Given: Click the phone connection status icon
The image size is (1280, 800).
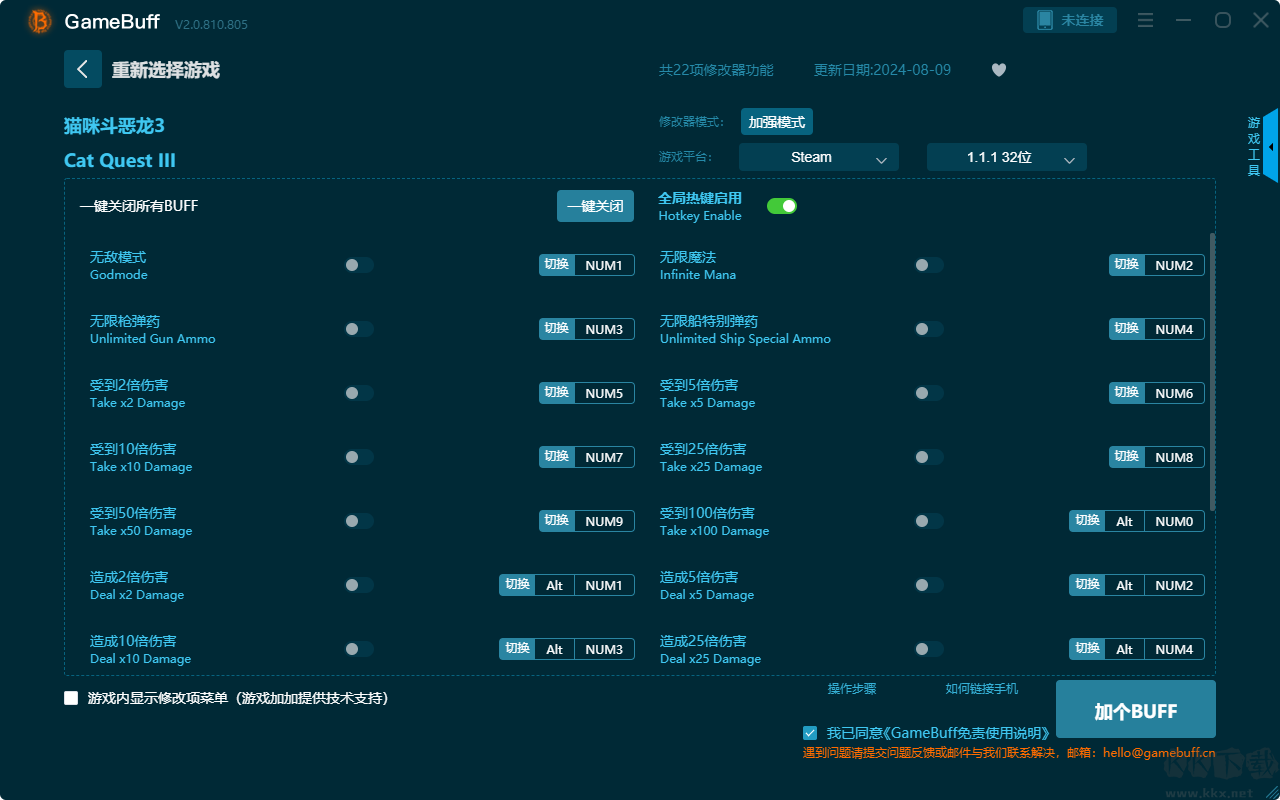Looking at the screenshot, I should [1044, 20].
